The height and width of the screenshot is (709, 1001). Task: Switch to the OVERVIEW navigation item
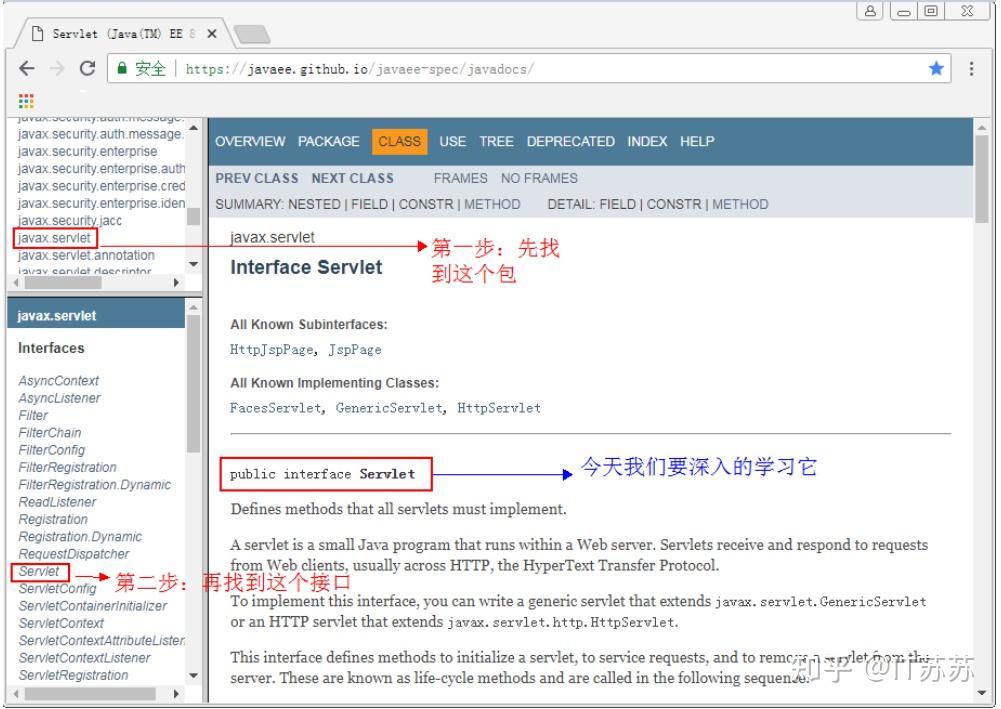tap(250, 141)
